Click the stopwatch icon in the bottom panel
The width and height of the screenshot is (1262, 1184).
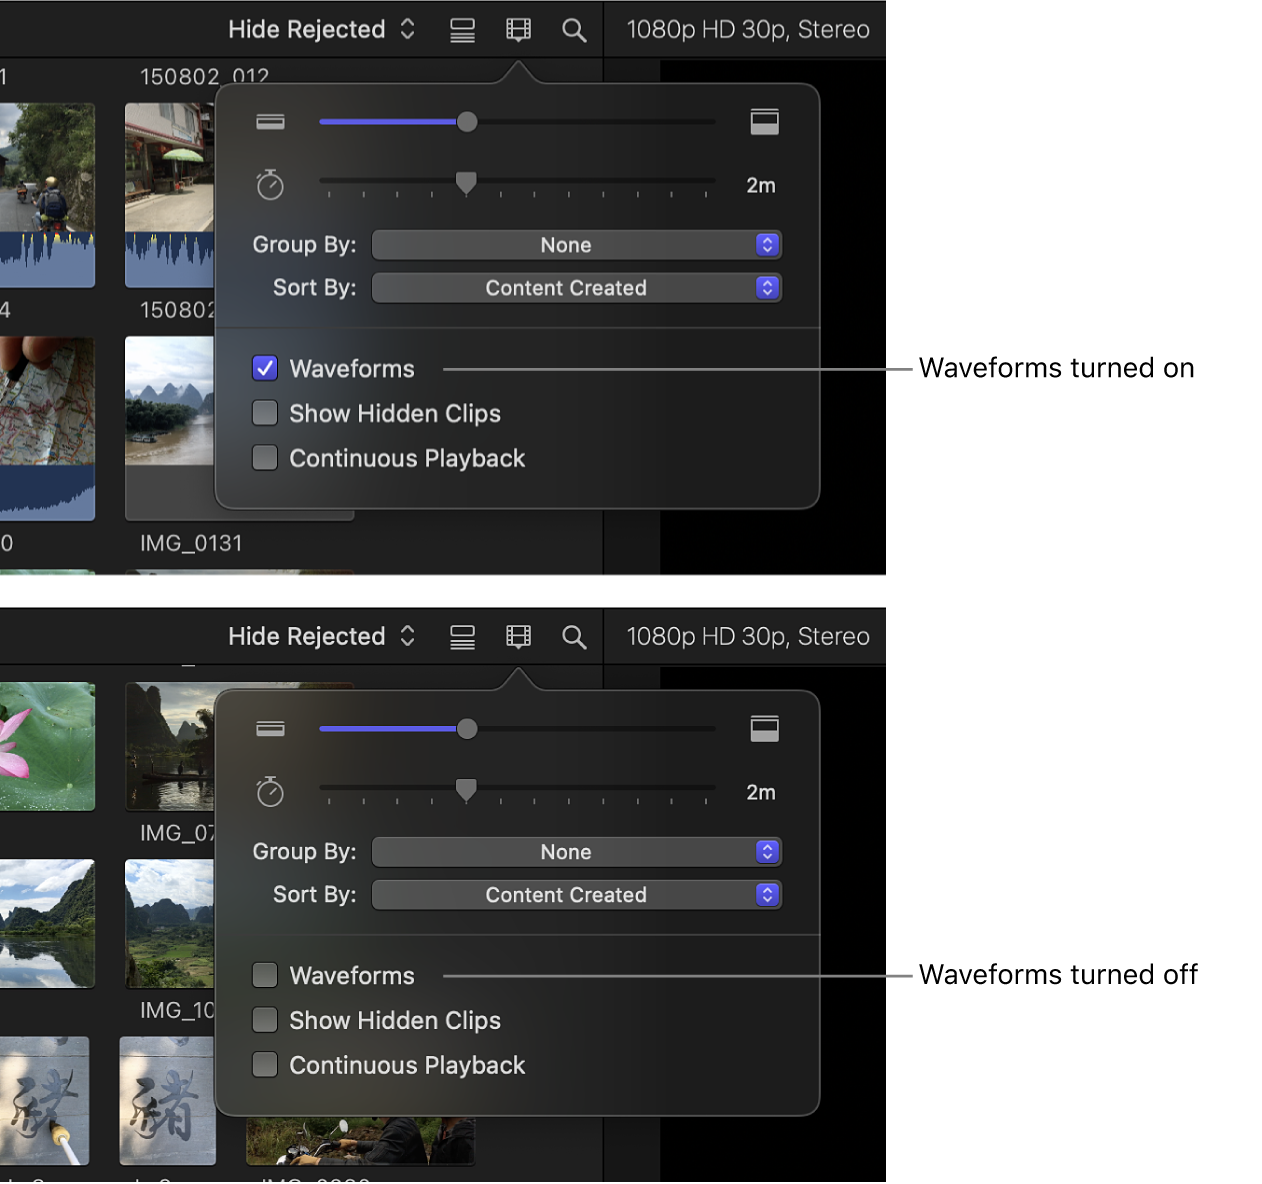click(x=270, y=791)
